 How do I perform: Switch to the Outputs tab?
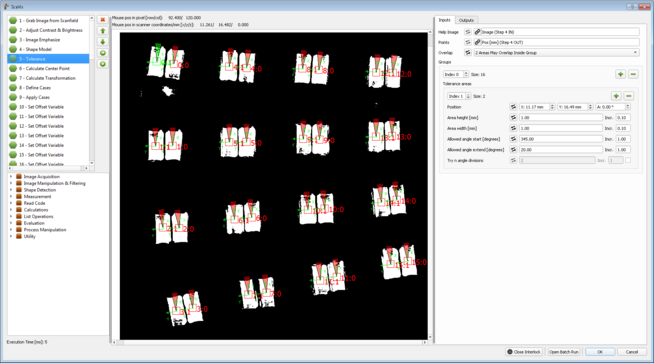click(466, 20)
